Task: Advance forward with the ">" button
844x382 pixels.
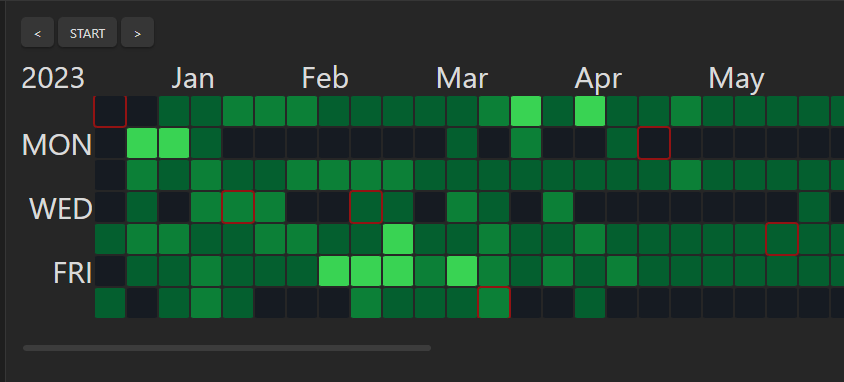Action: click(x=137, y=32)
